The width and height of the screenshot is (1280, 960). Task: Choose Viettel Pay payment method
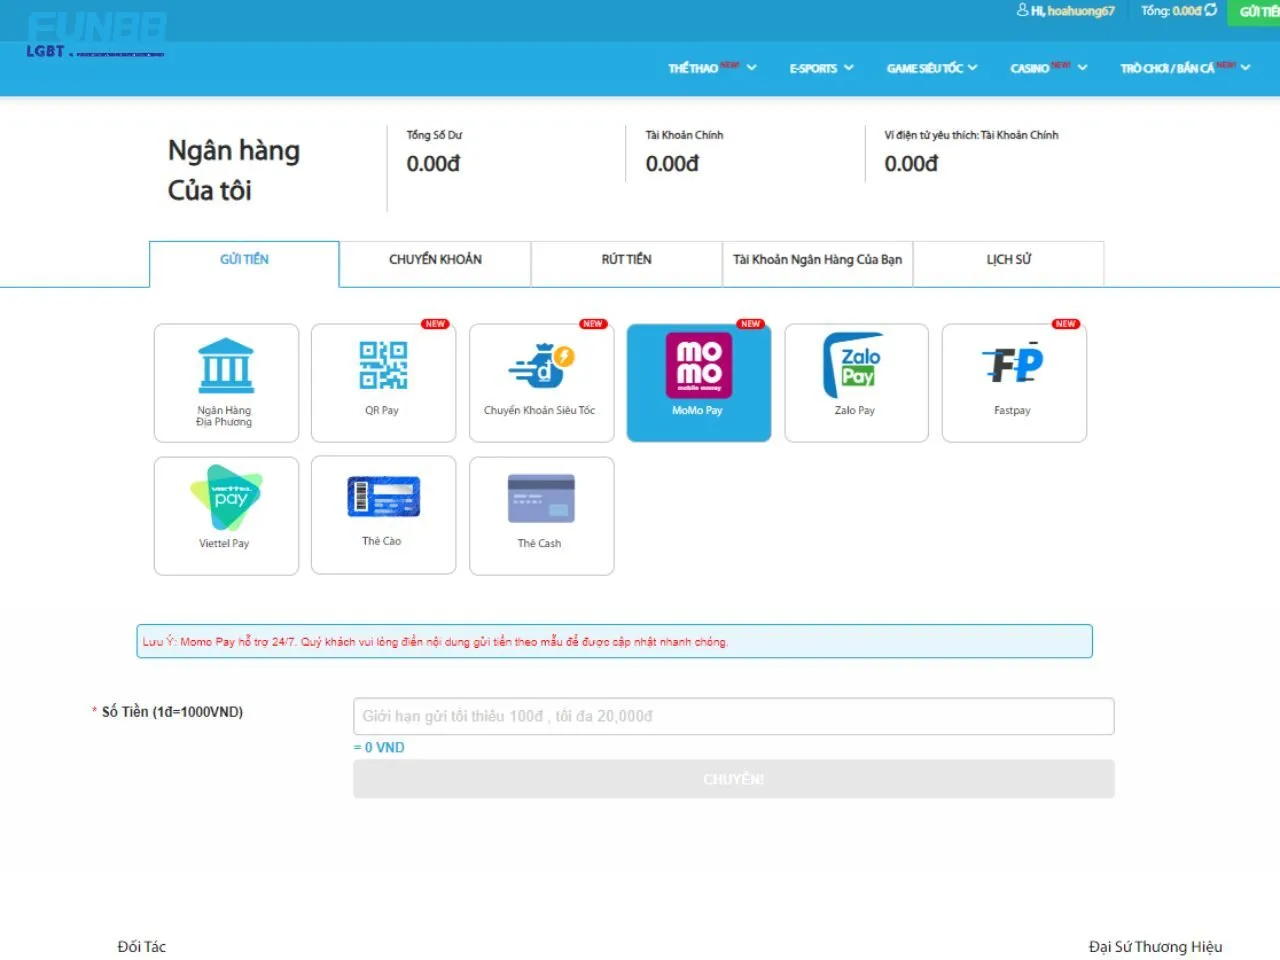coord(226,516)
